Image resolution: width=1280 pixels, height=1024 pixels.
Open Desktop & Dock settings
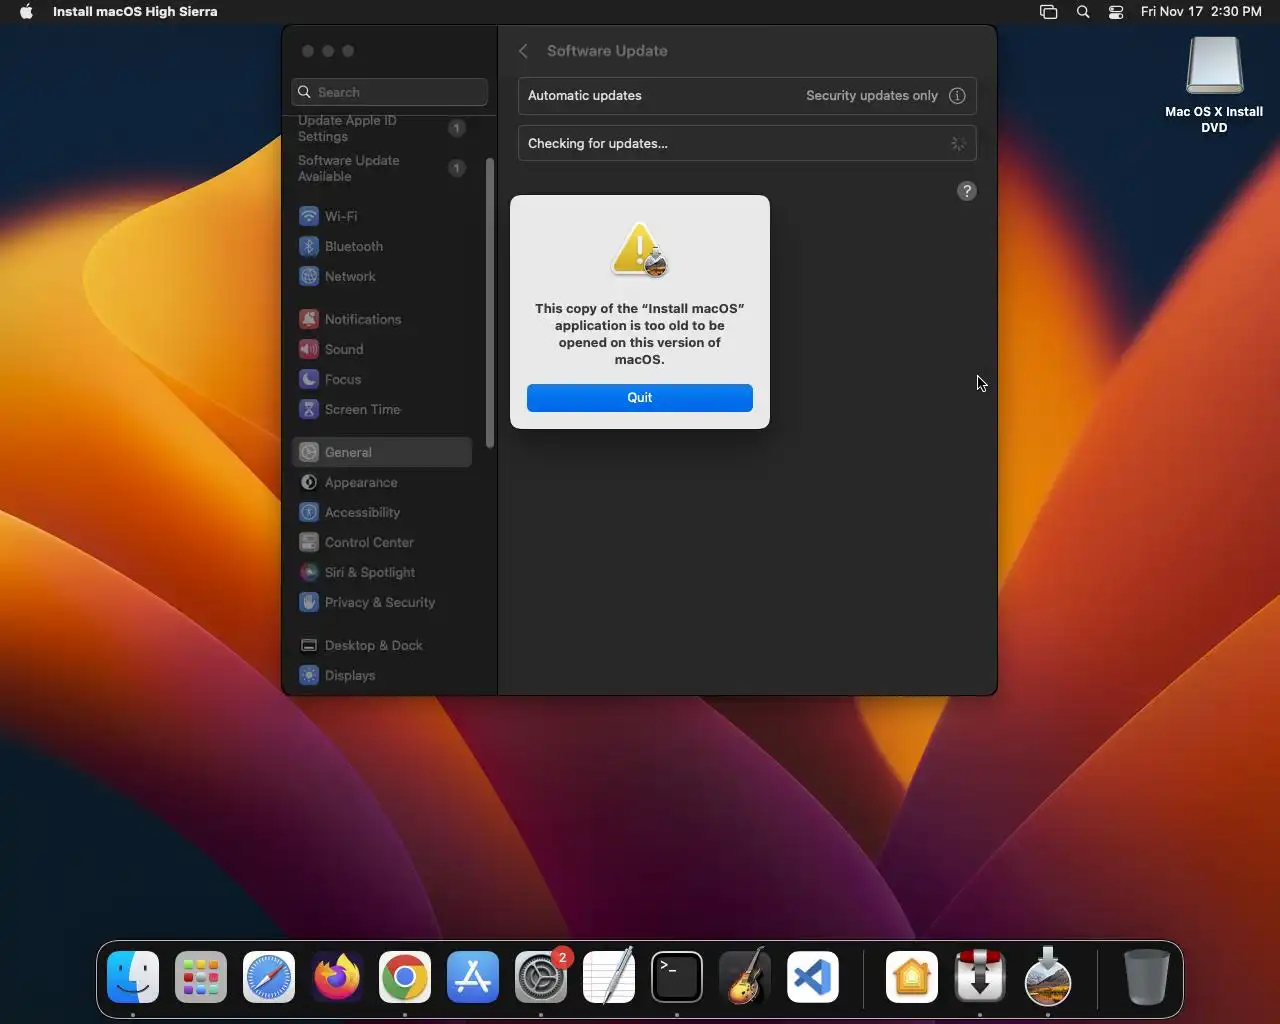click(x=381, y=645)
